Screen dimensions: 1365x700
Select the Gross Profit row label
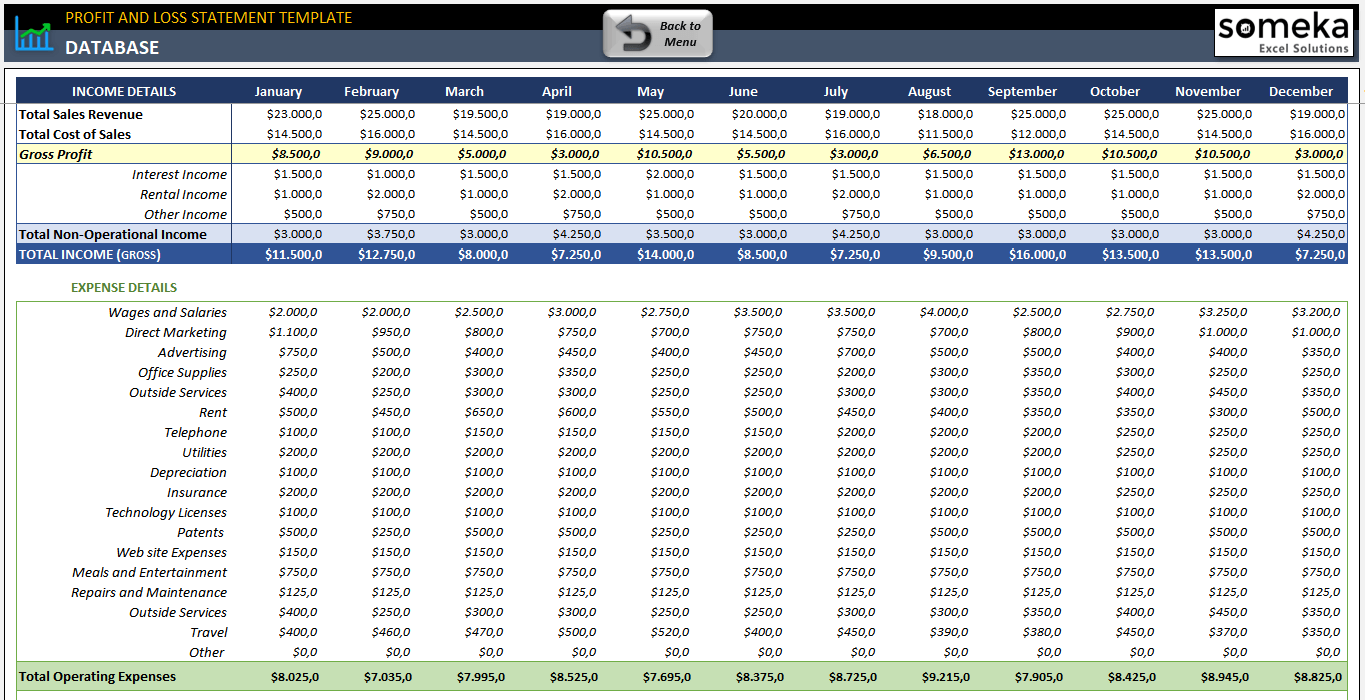point(56,154)
